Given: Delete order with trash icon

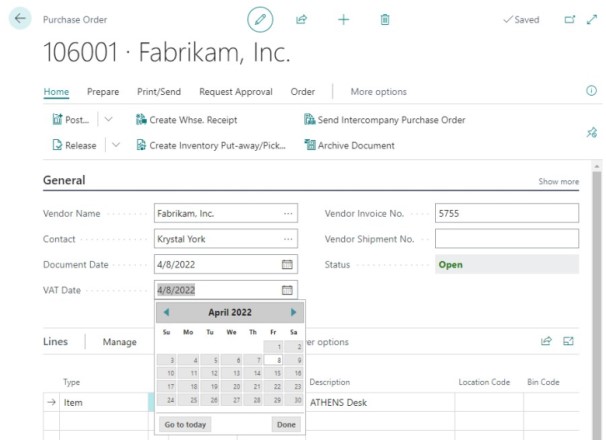Looking at the screenshot, I should (385, 19).
